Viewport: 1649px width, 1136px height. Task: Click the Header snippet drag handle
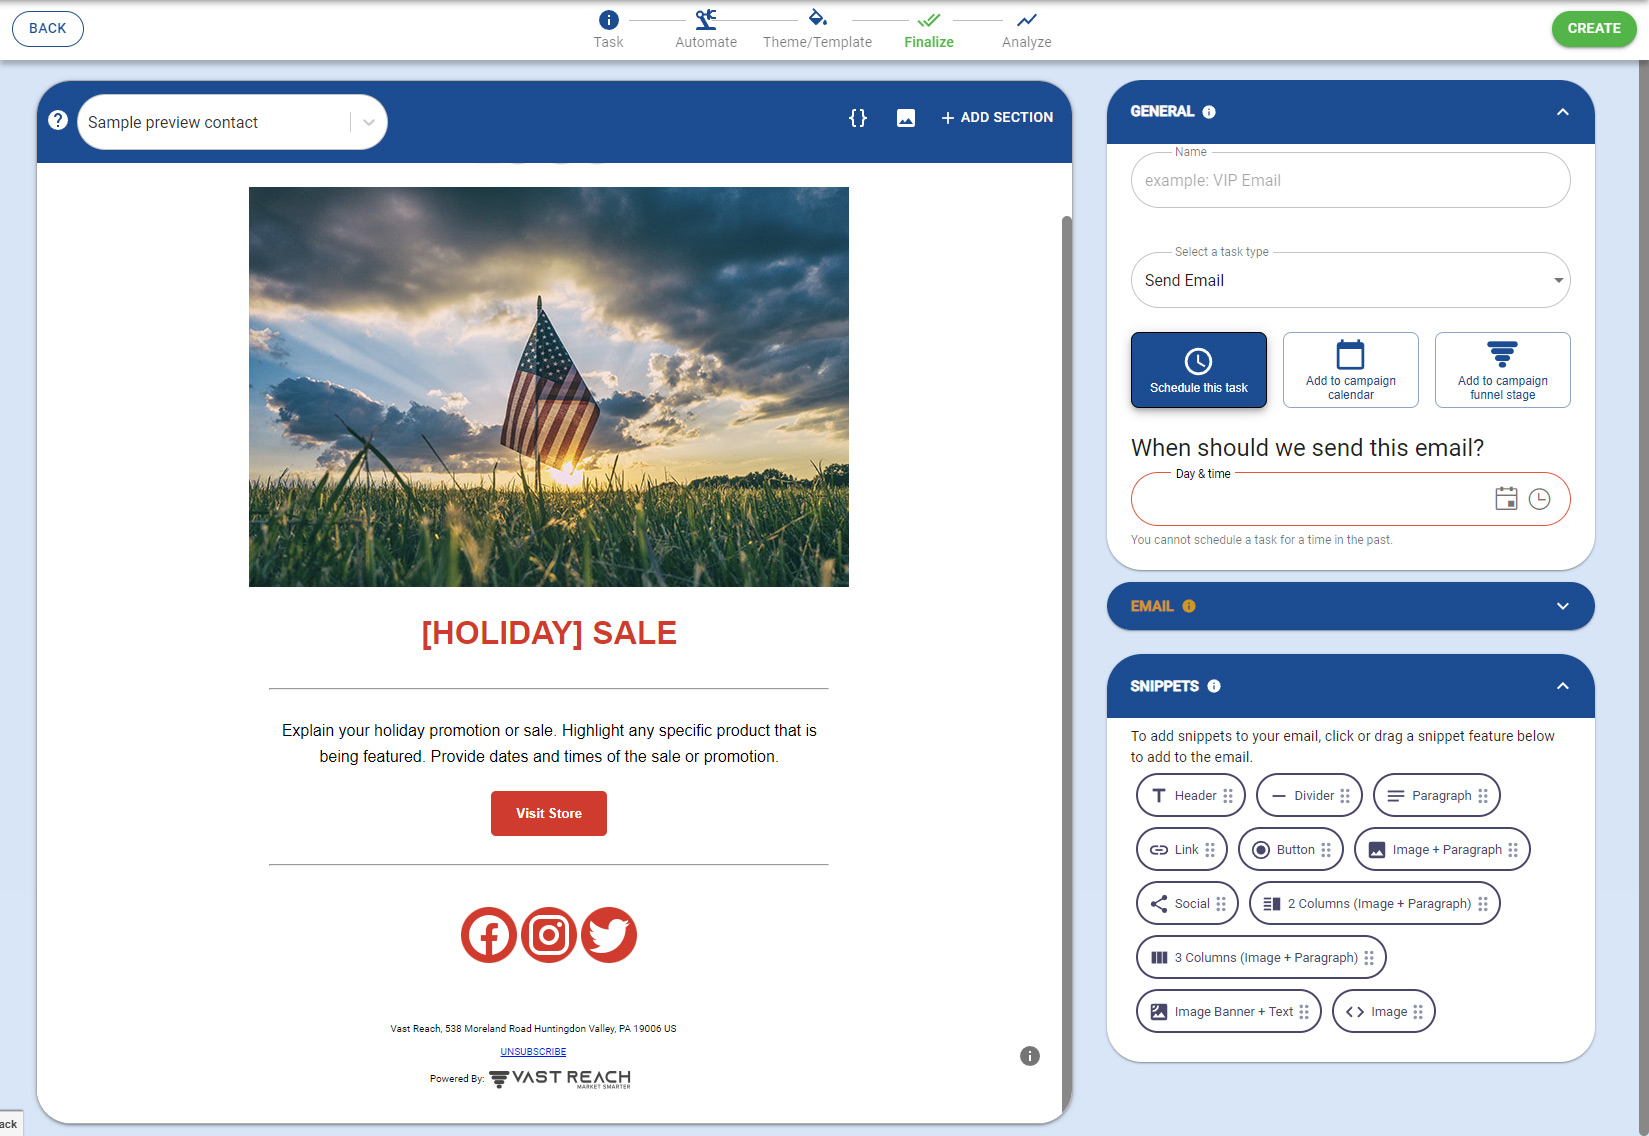[1228, 796]
